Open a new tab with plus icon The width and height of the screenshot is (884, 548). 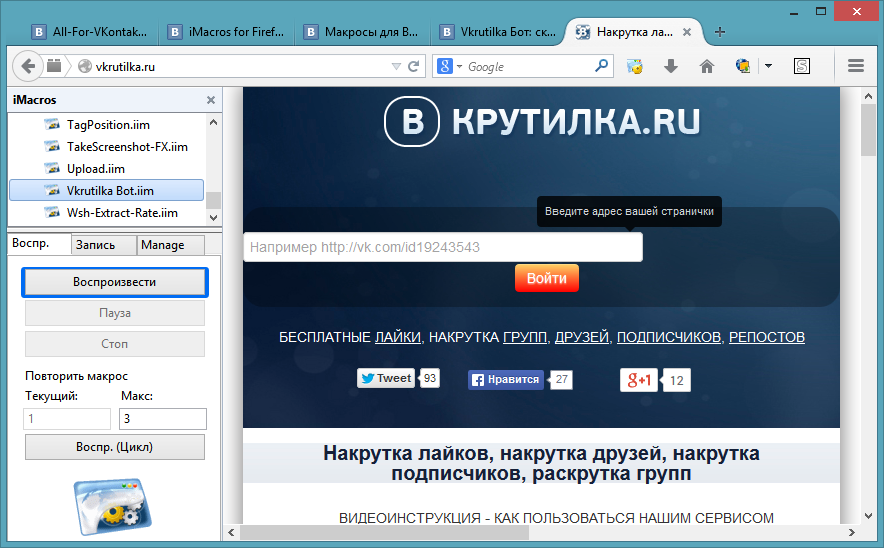719,32
